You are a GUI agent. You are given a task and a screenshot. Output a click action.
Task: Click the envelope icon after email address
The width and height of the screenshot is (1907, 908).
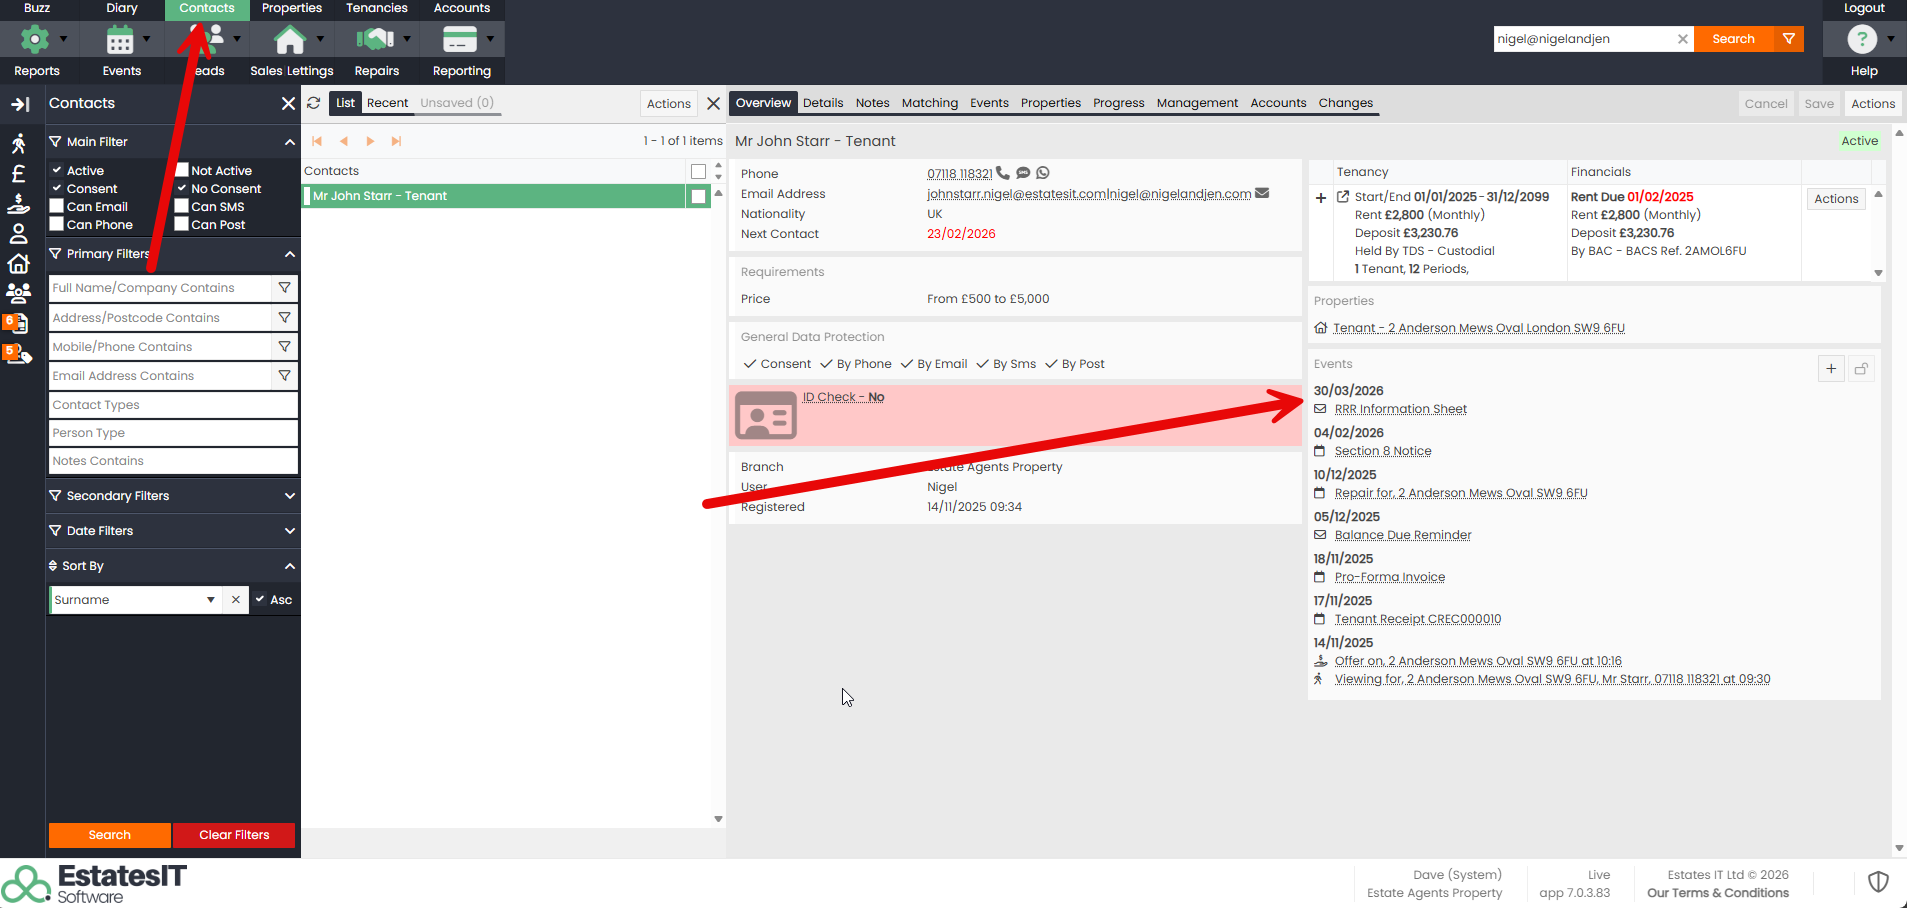[x=1262, y=193]
